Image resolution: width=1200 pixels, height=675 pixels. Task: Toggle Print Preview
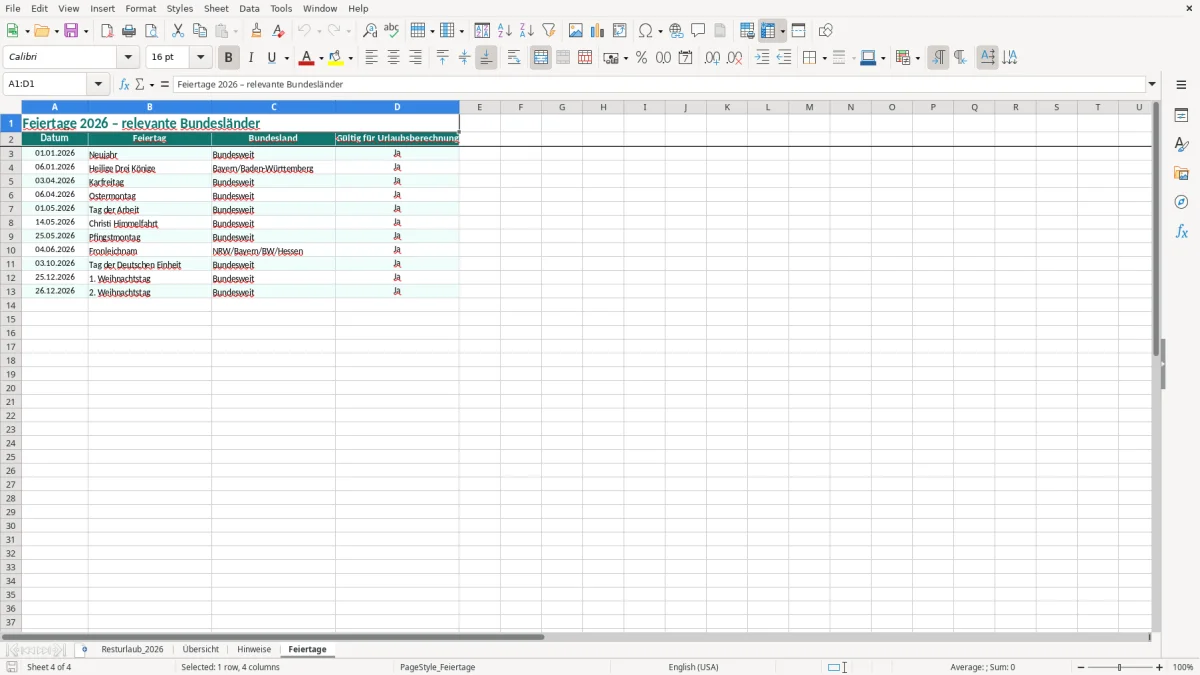[151, 31]
